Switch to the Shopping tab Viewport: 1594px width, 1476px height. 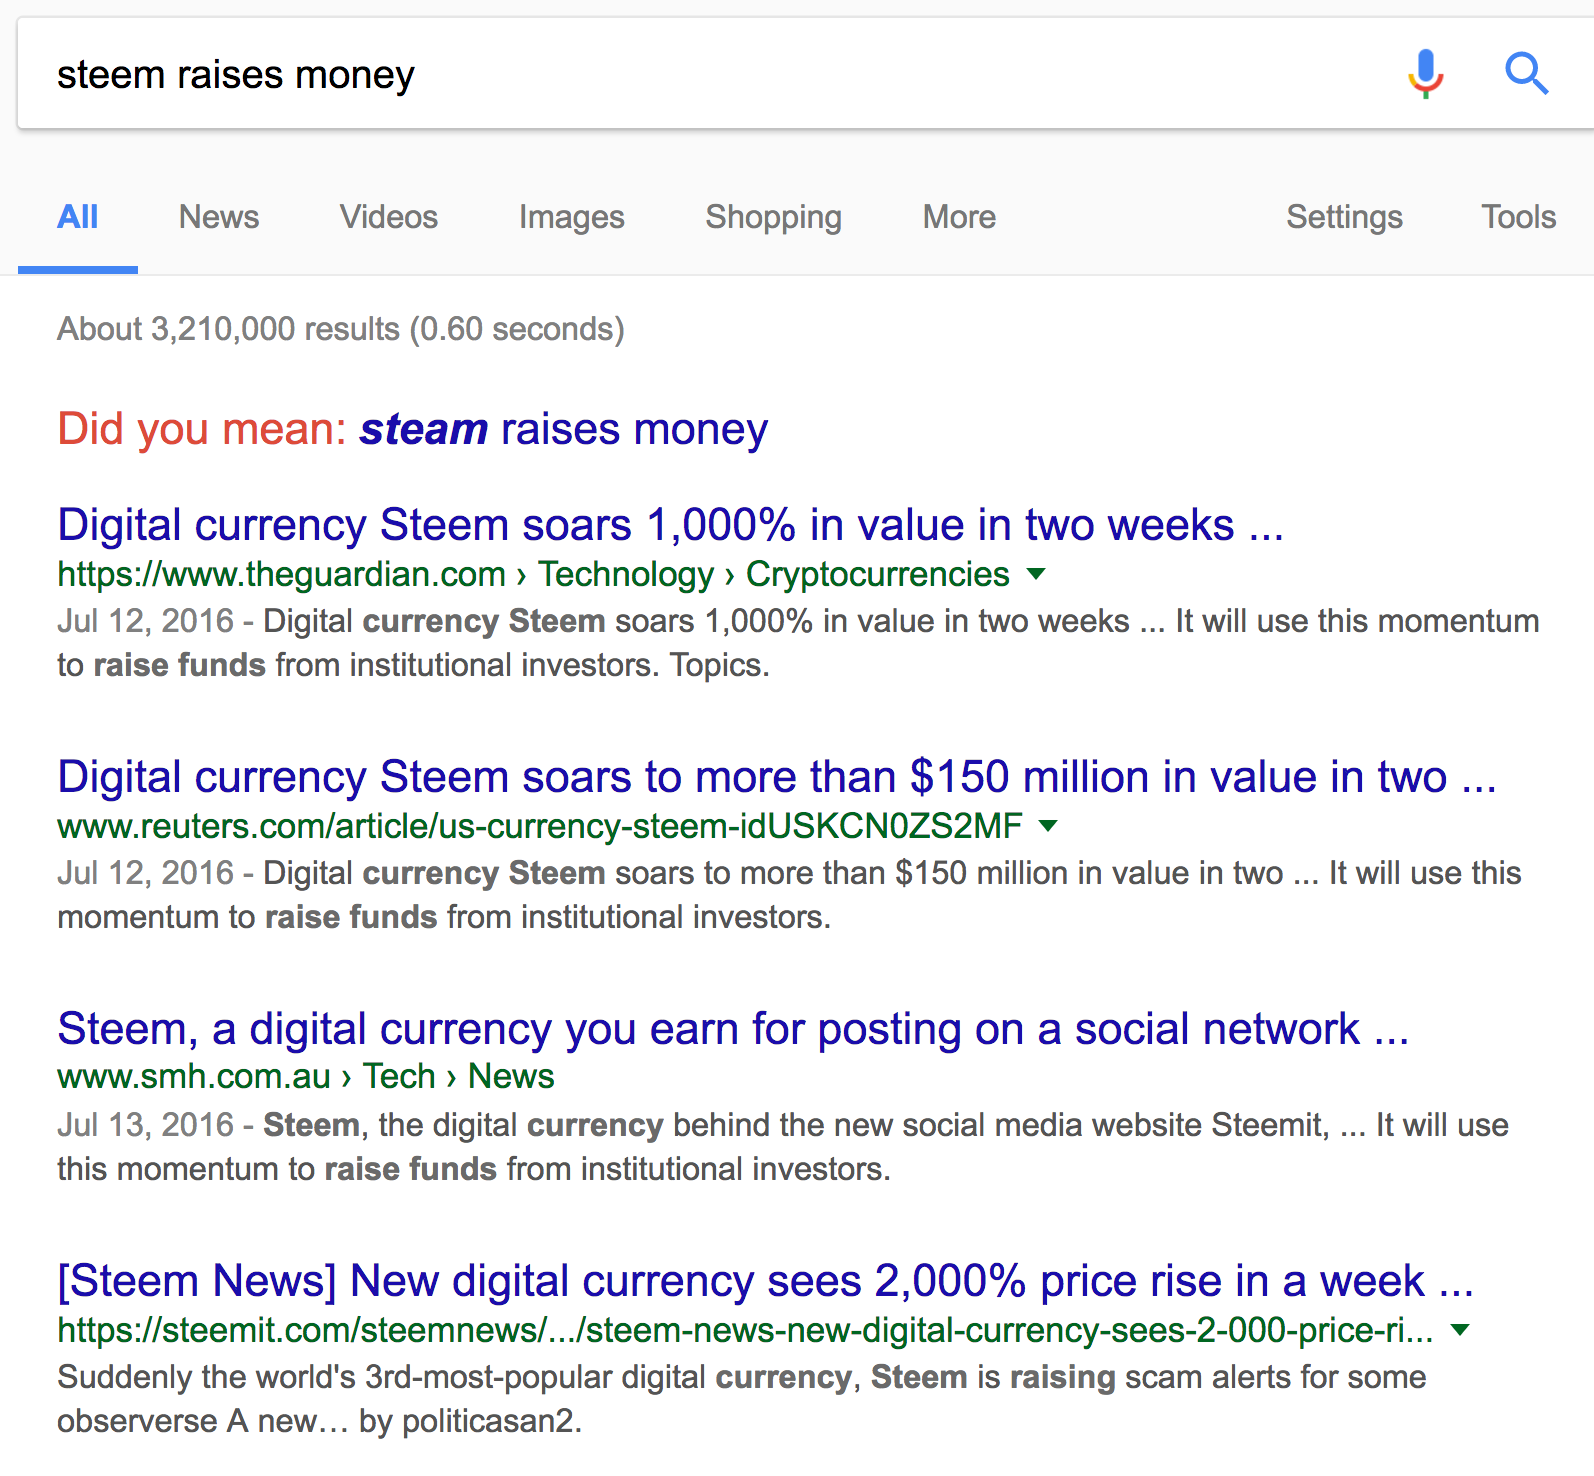774,217
